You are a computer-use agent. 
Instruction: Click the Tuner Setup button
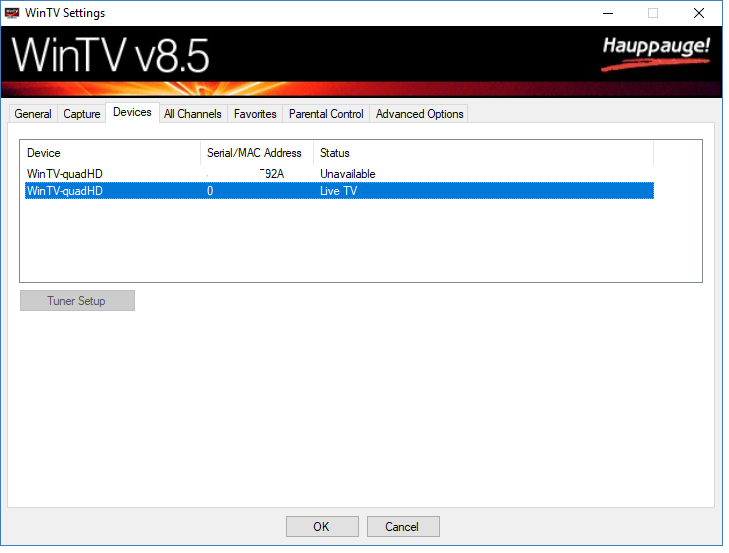pos(77,301)
